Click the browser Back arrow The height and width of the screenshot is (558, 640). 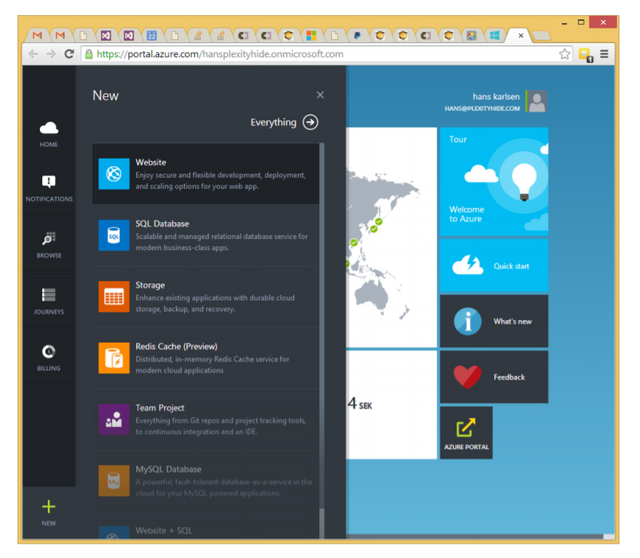pos(33,54)
